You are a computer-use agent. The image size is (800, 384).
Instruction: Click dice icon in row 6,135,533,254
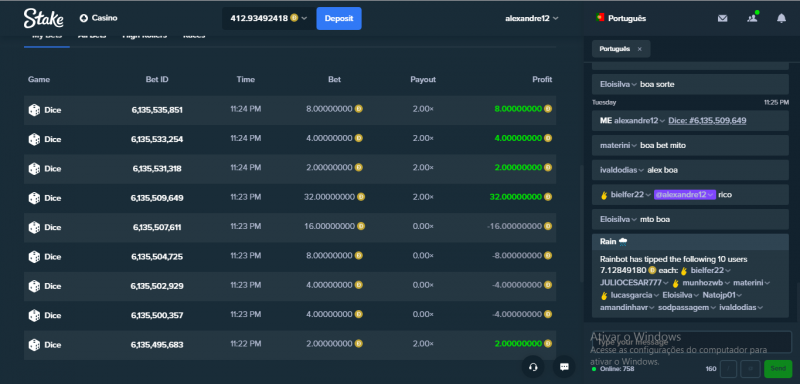[34, 139]
